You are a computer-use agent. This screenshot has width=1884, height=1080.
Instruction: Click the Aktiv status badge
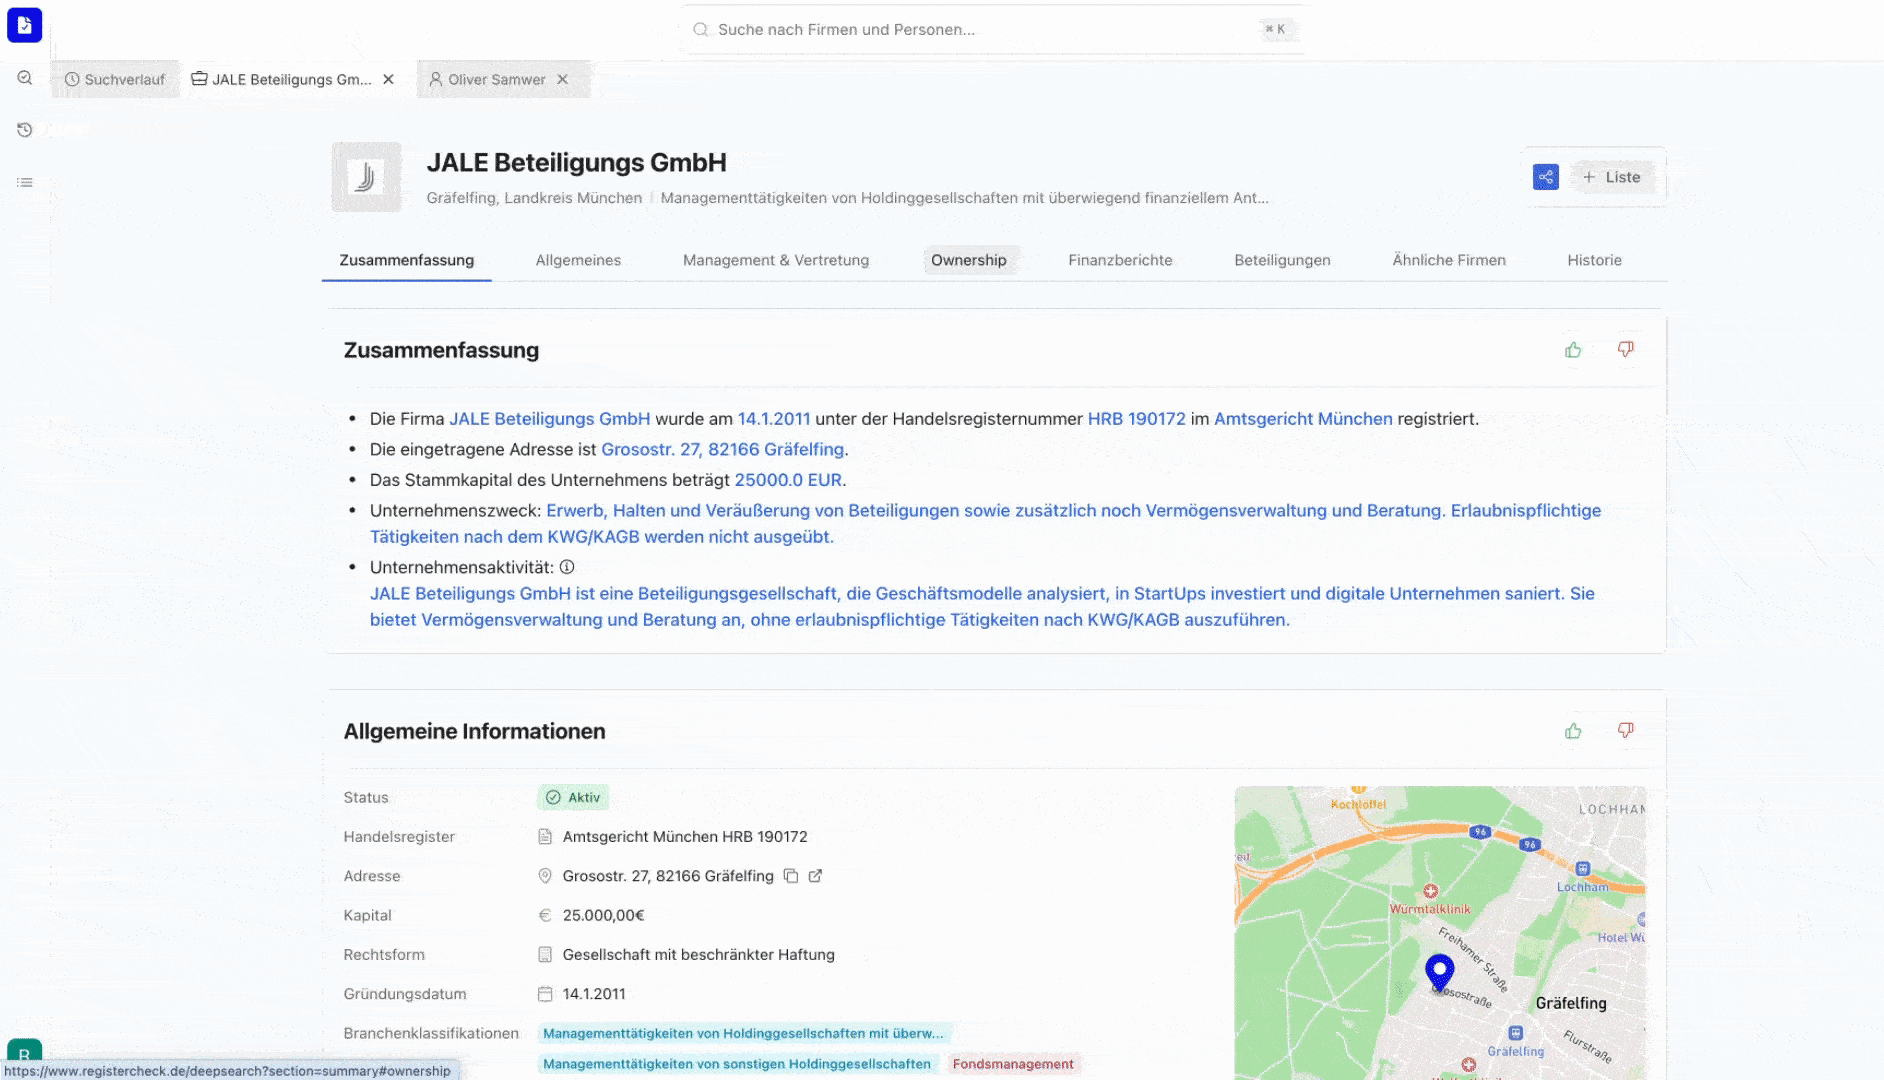tap(574, 797)
